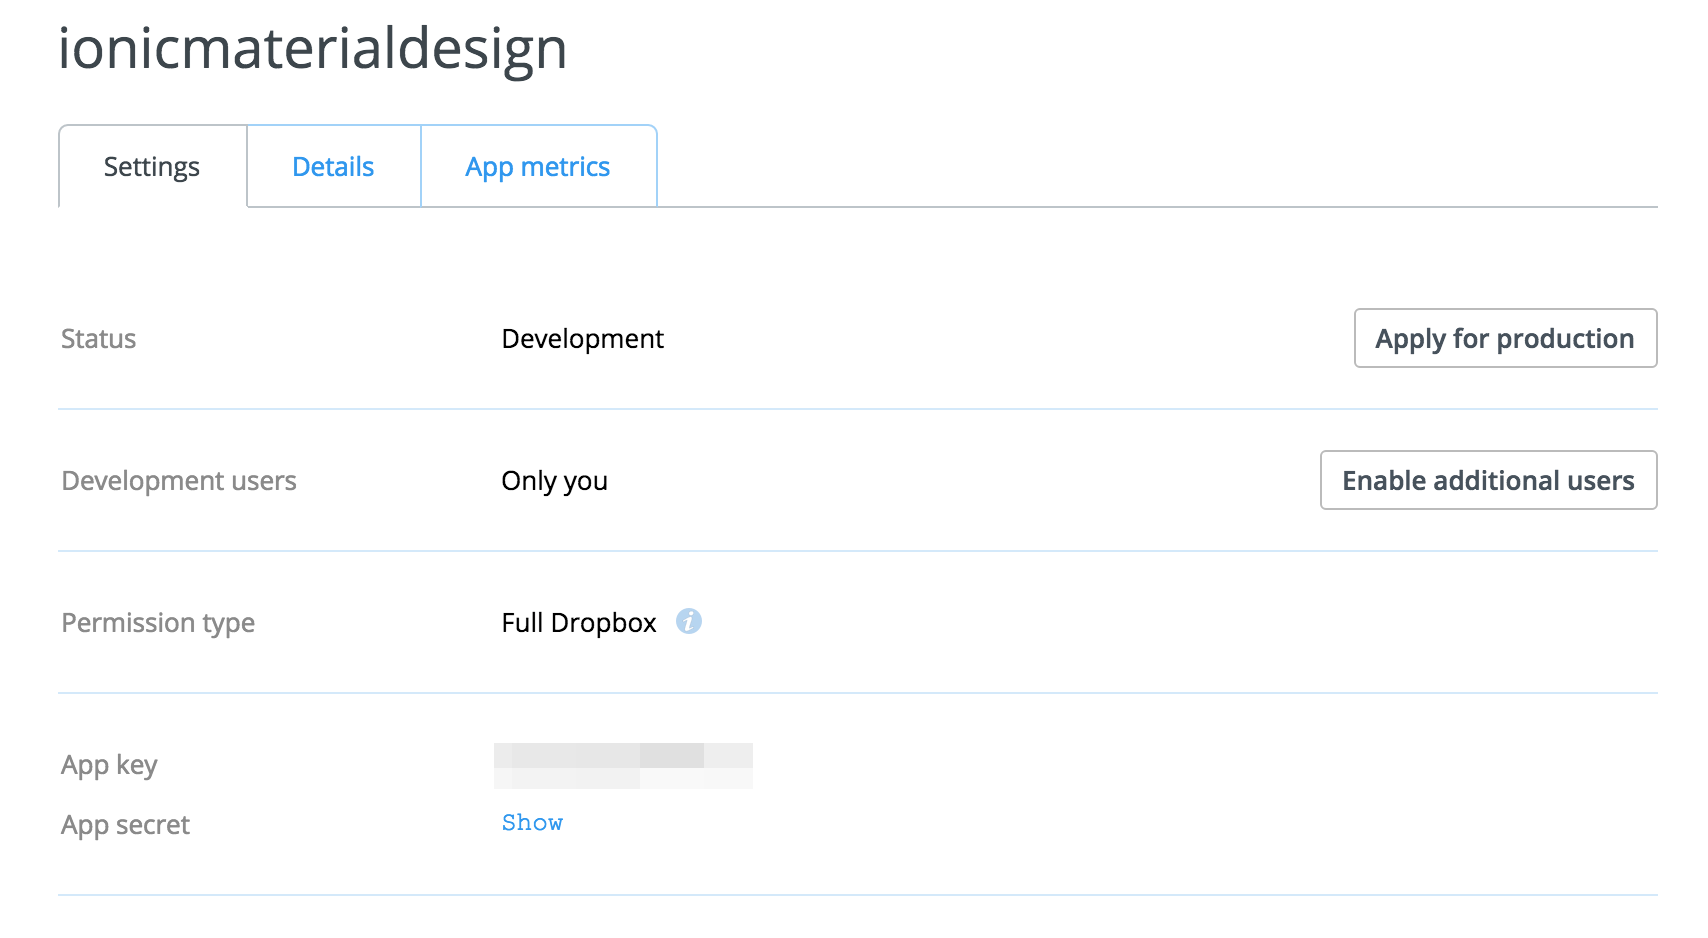
Task: Click the divider below the Status row
Action: [x=857, y=409]
